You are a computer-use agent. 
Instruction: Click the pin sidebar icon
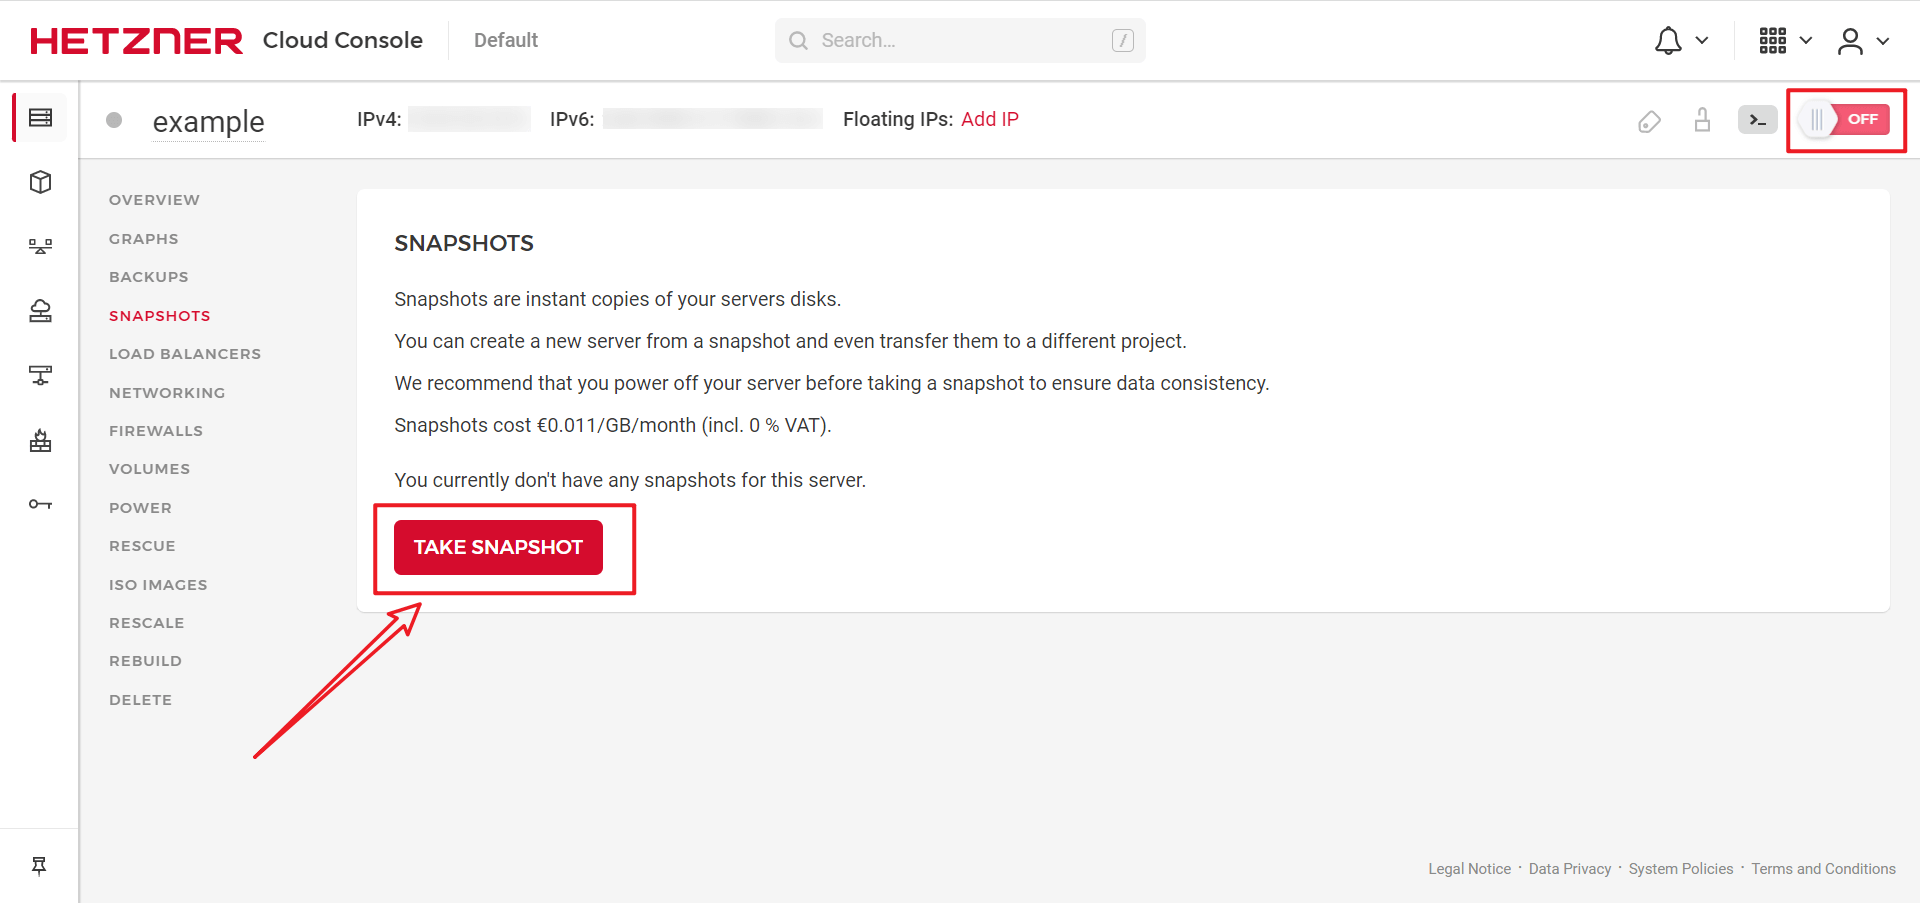39,866
